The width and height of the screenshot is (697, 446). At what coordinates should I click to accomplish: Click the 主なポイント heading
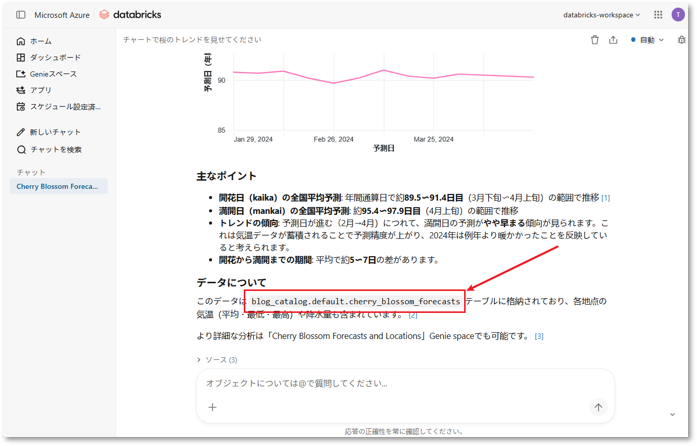click(226, 176)
